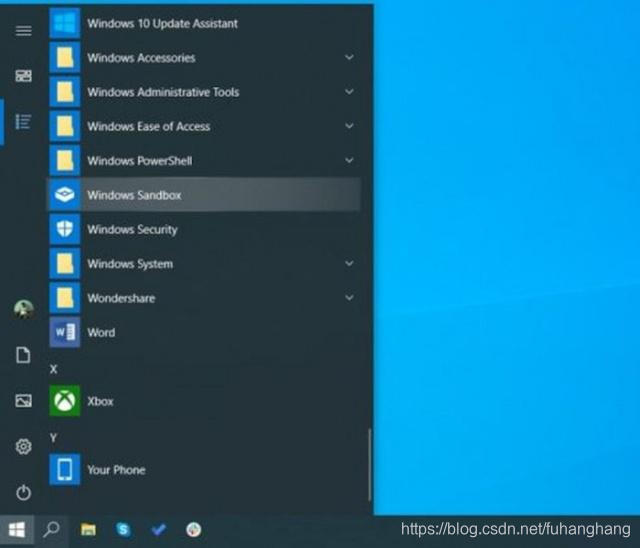Image resolution: width=640 pixels, height=548 pixels.
Task: Click the Windows Administrative Tools folder icon
Action: point(65,92)
